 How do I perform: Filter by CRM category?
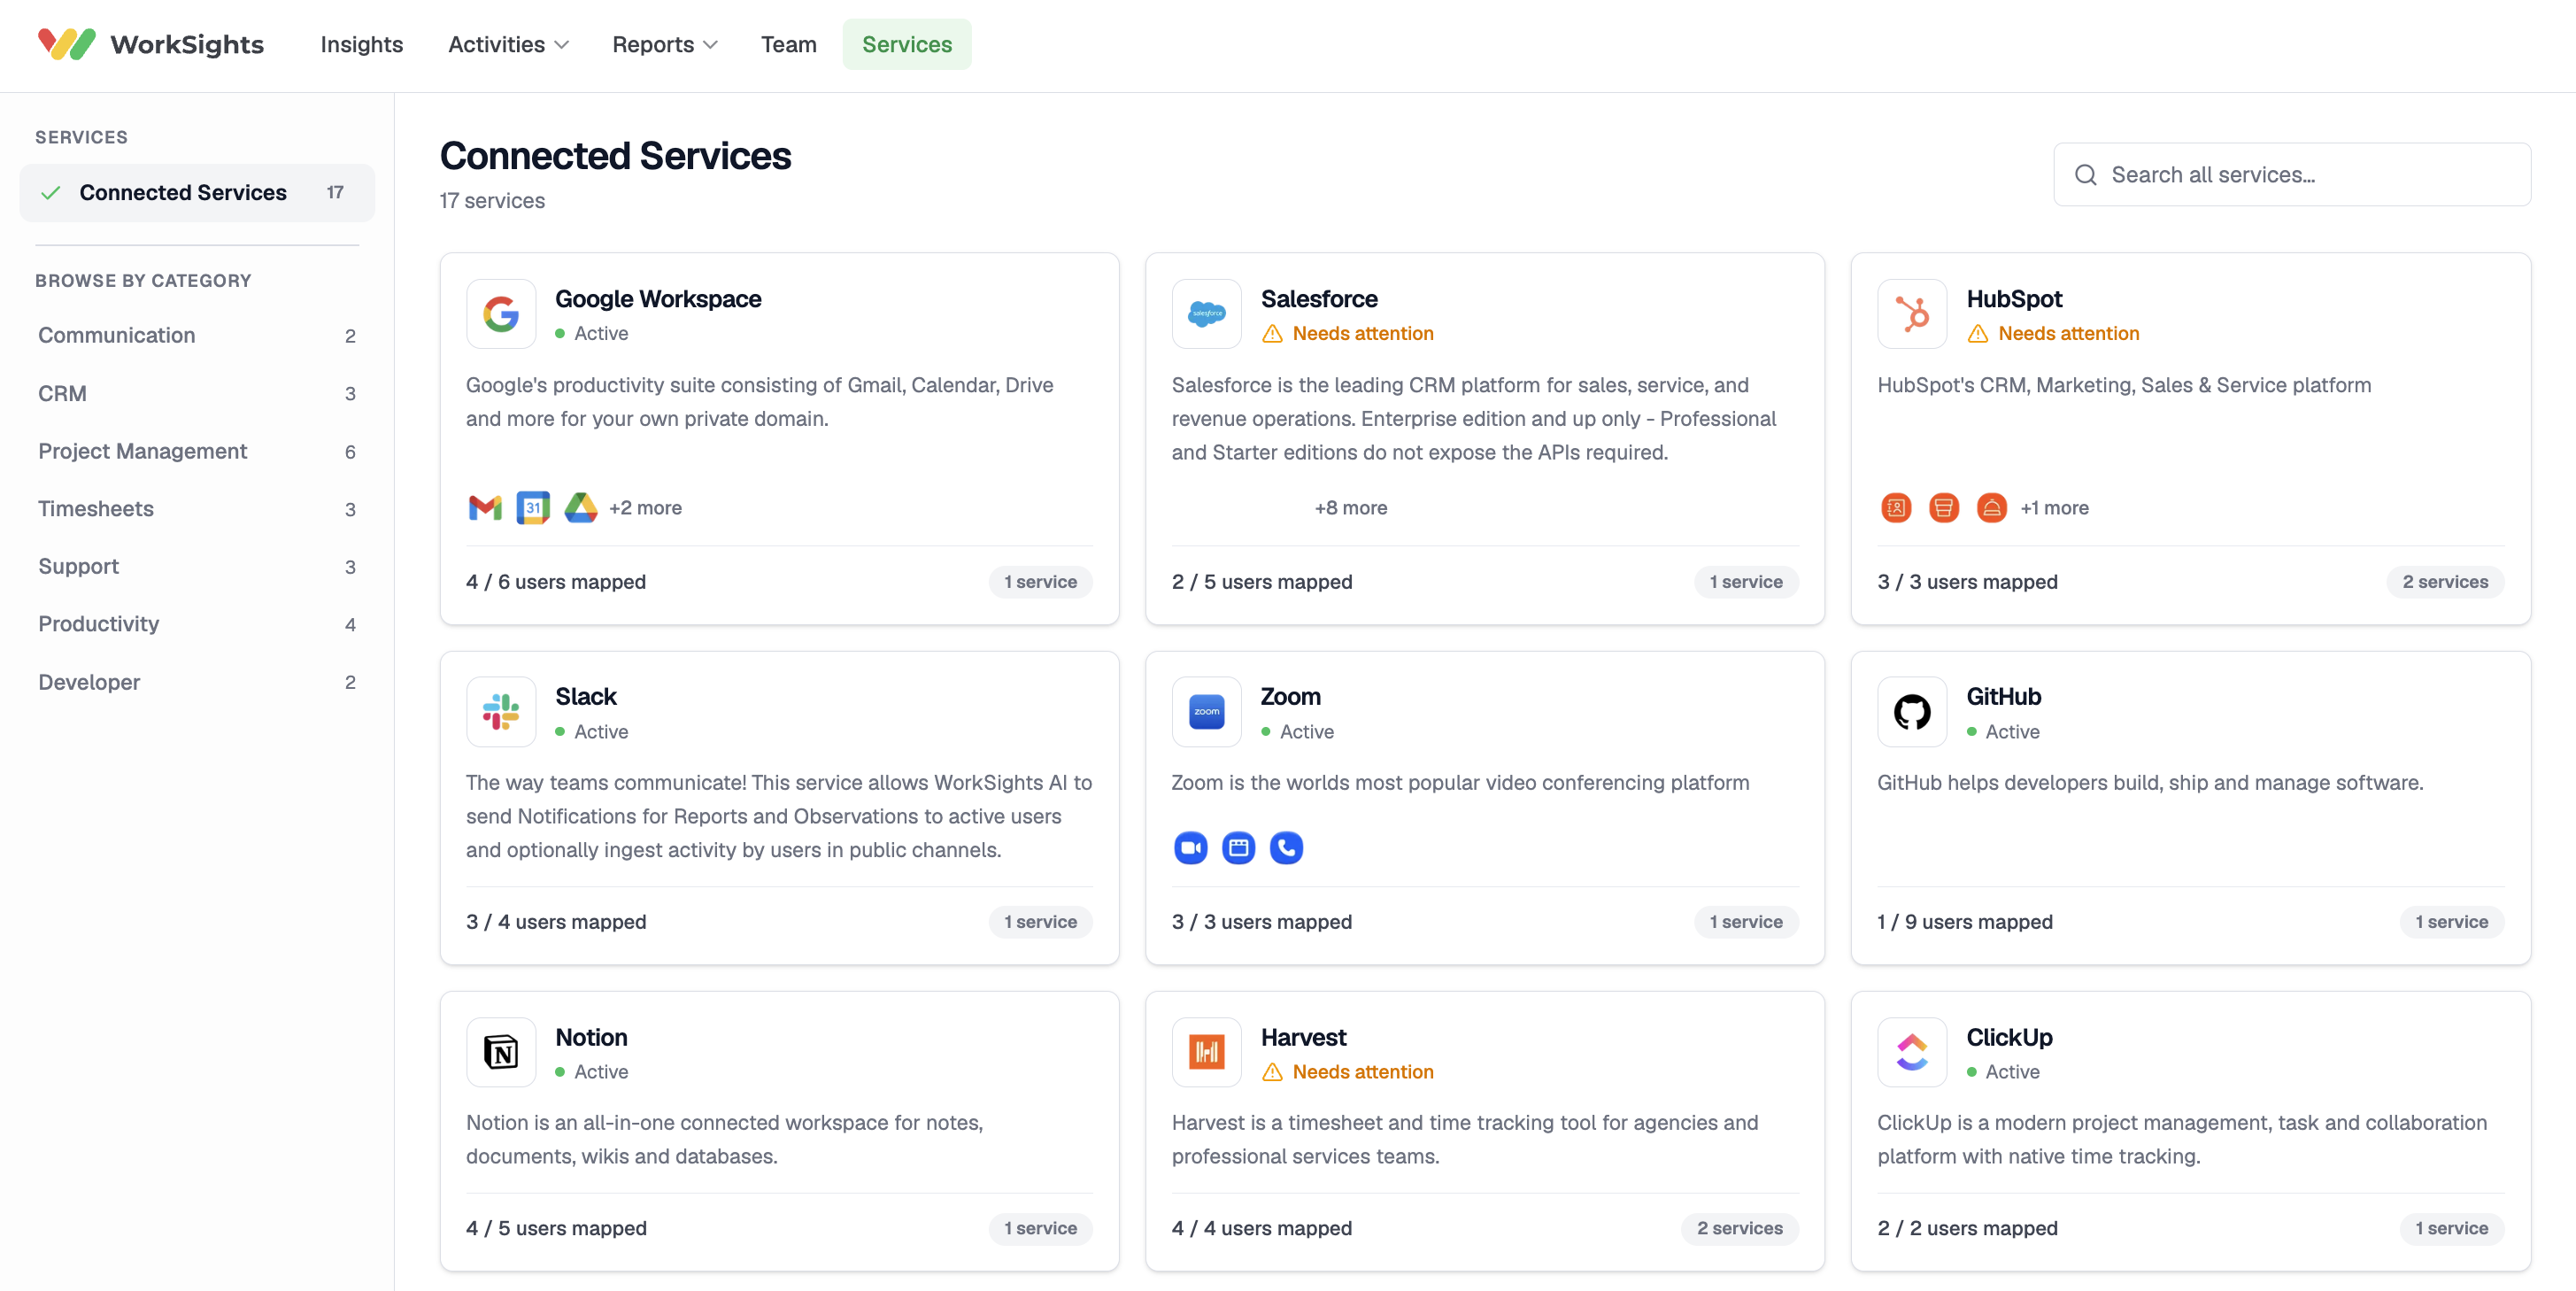point(197,393)
